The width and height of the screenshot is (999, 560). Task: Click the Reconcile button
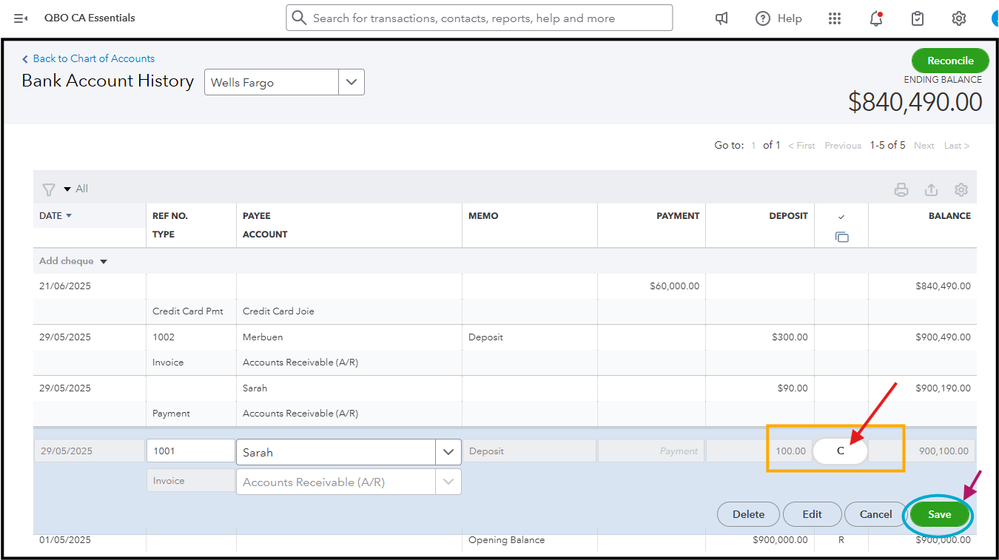pos(949,61)
